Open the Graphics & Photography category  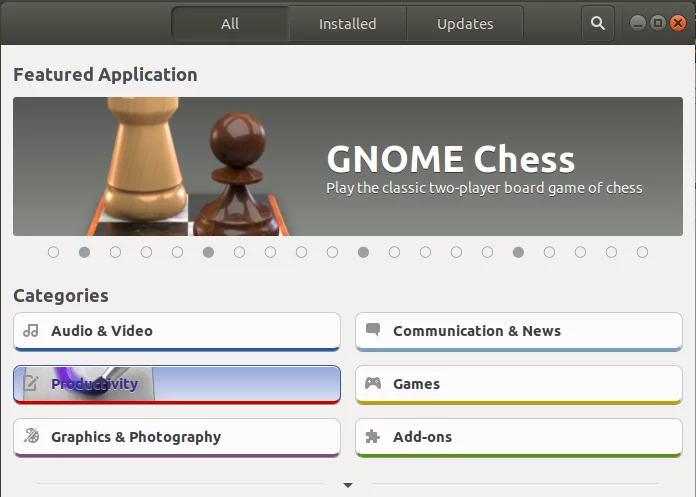[177, 437]
